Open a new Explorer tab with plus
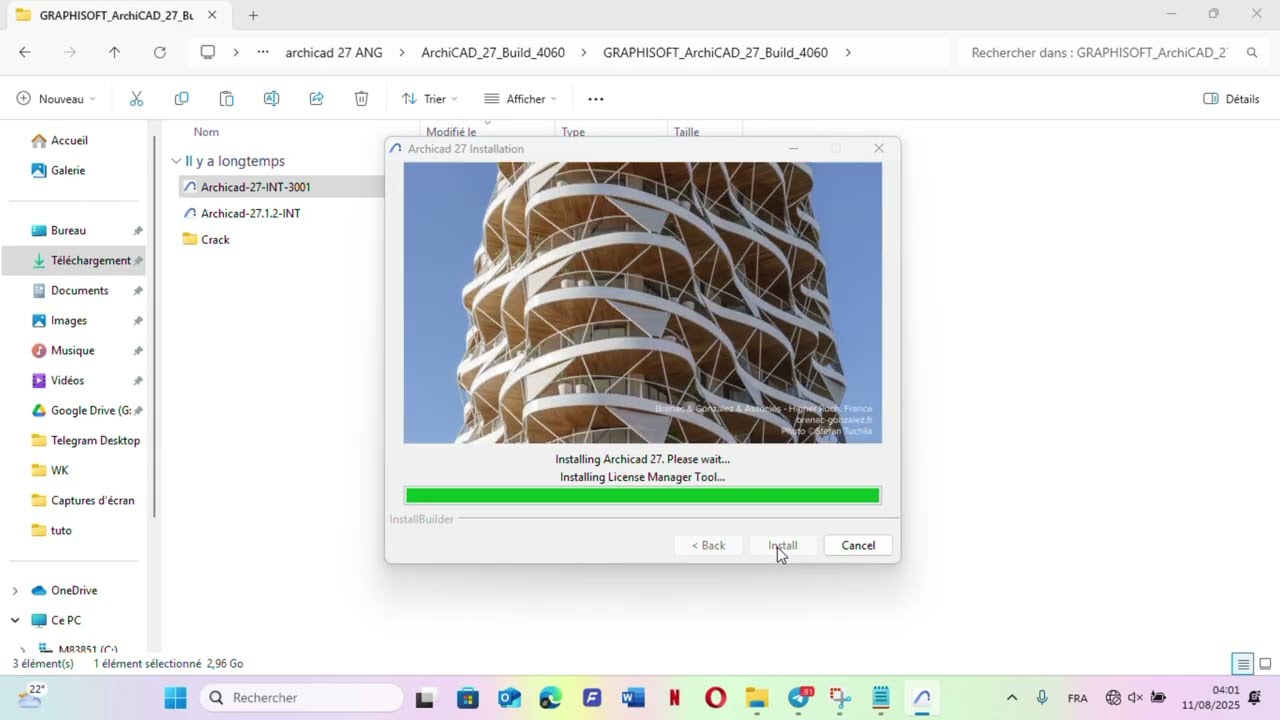The height and width of the screenshot is (720, 1280). point(253,15)
